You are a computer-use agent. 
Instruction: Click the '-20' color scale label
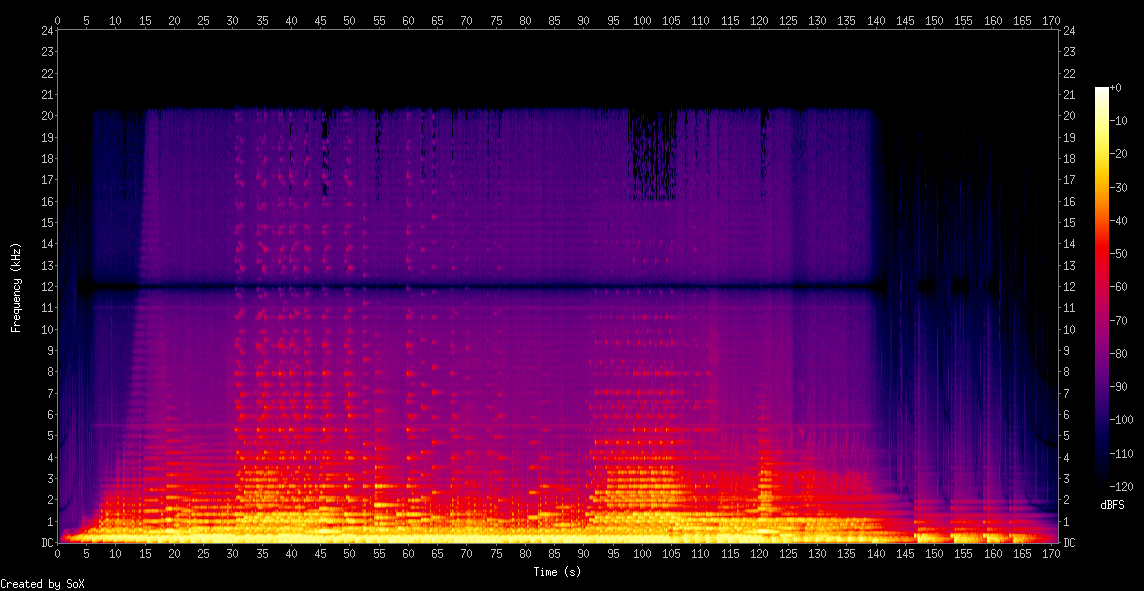[x=1118, y=153]
